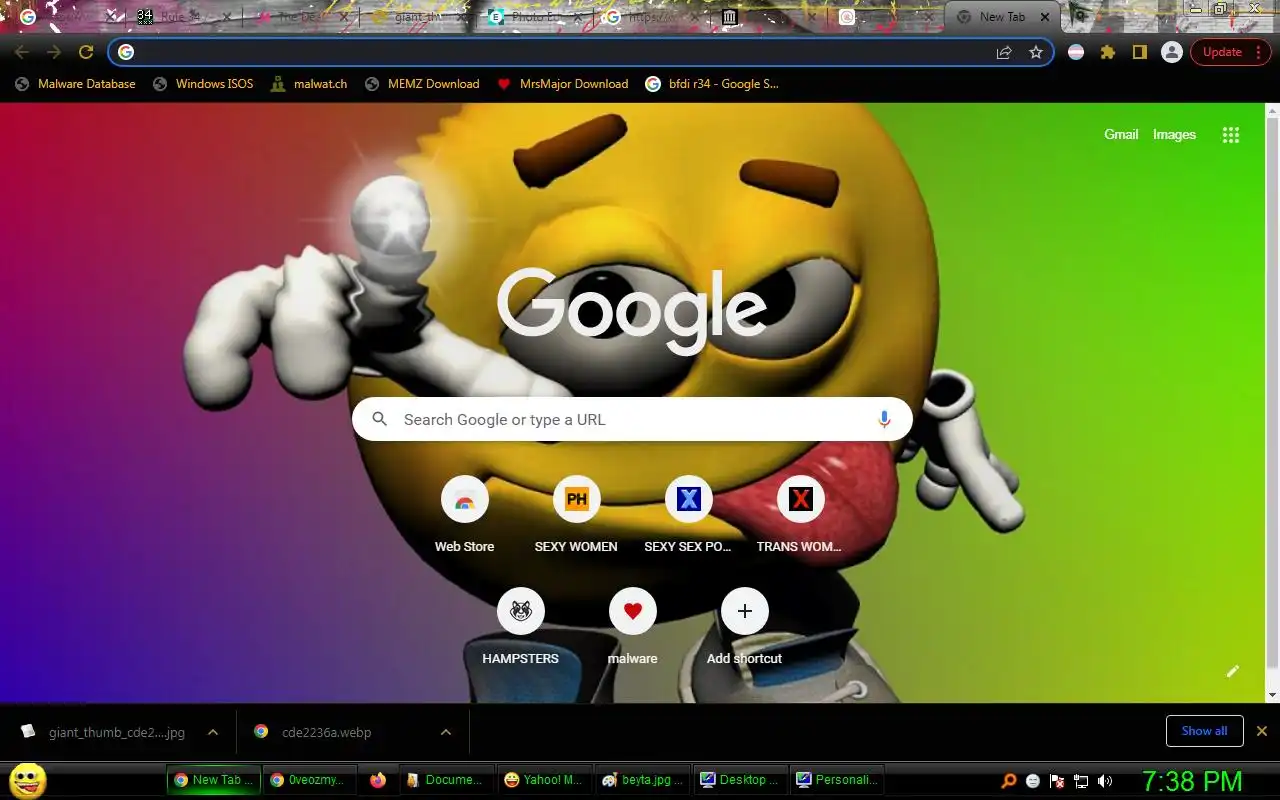
Task: Open the MEMZ Download bookmark
Action: click(422, 84)
